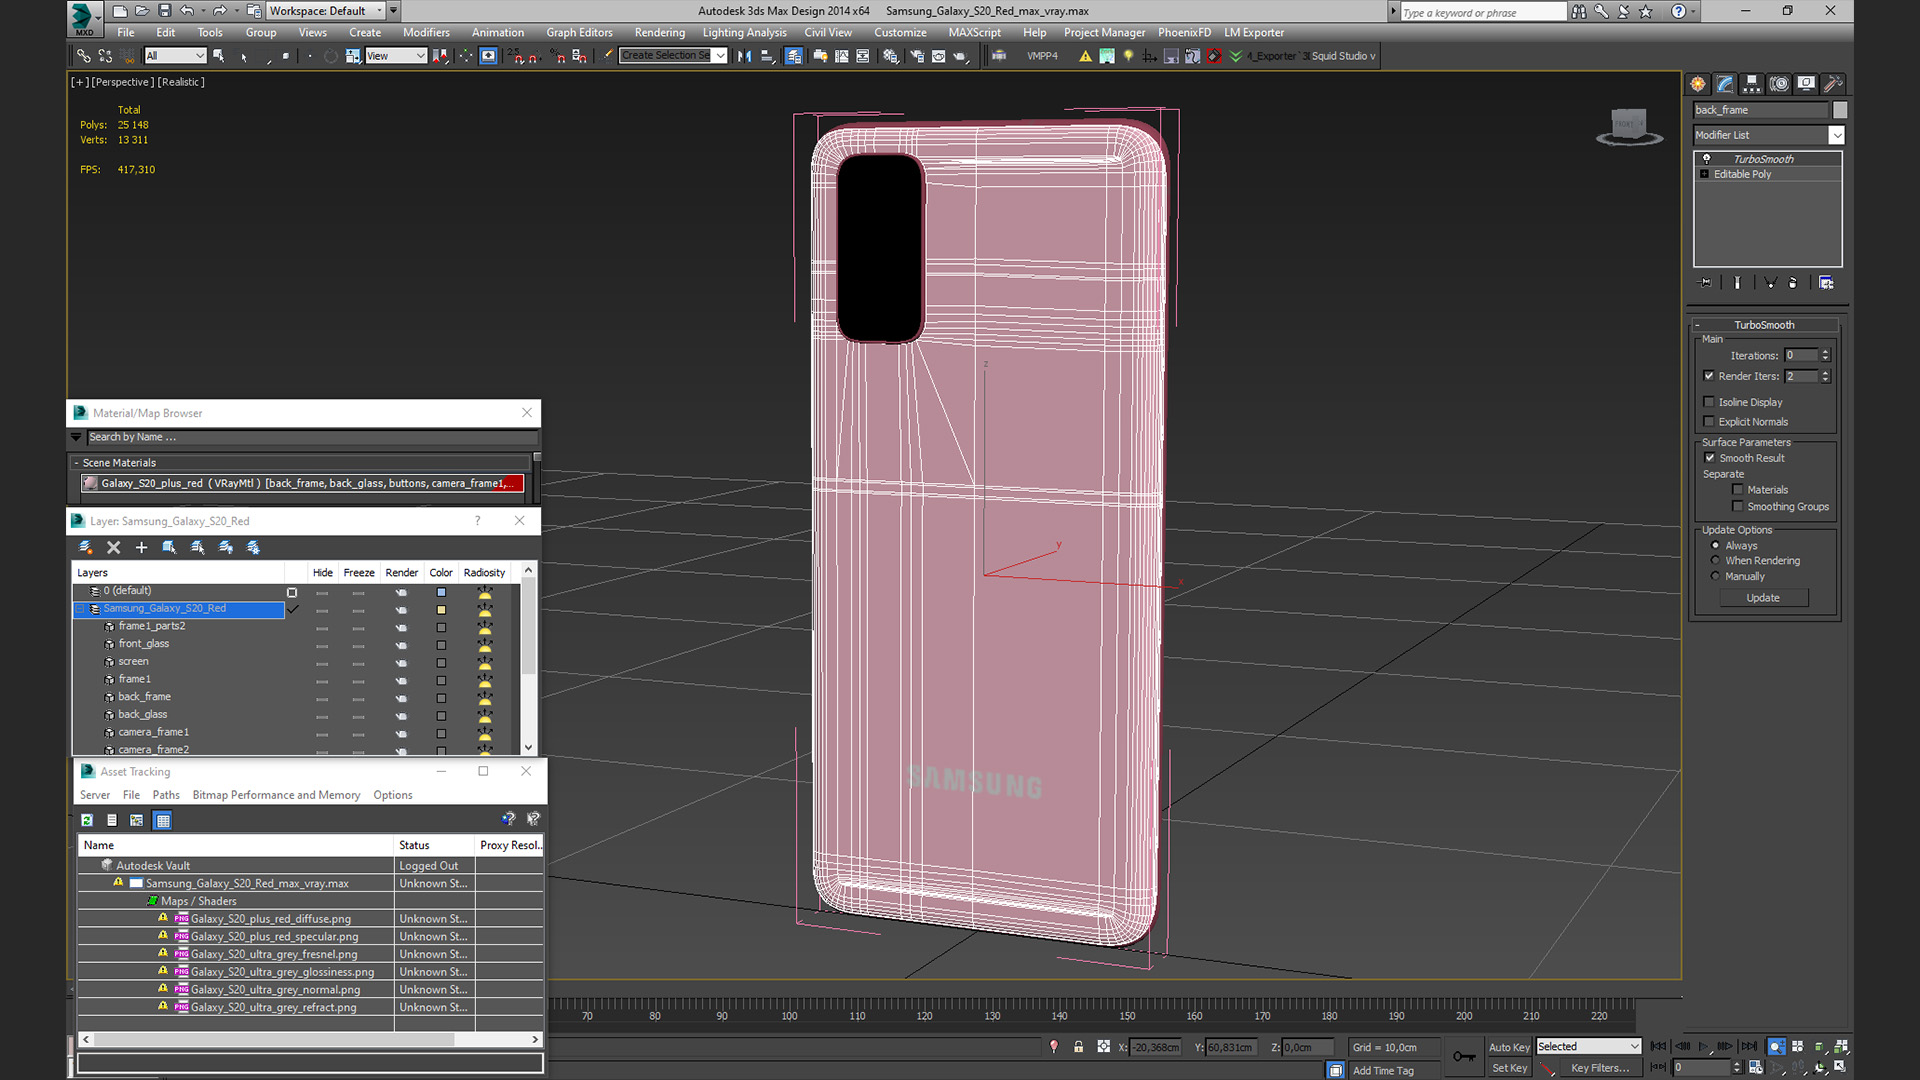Click Go to End playback button
Image resolution: width=1920 pixels, height=1080 pixels.
(1749, 1046)
